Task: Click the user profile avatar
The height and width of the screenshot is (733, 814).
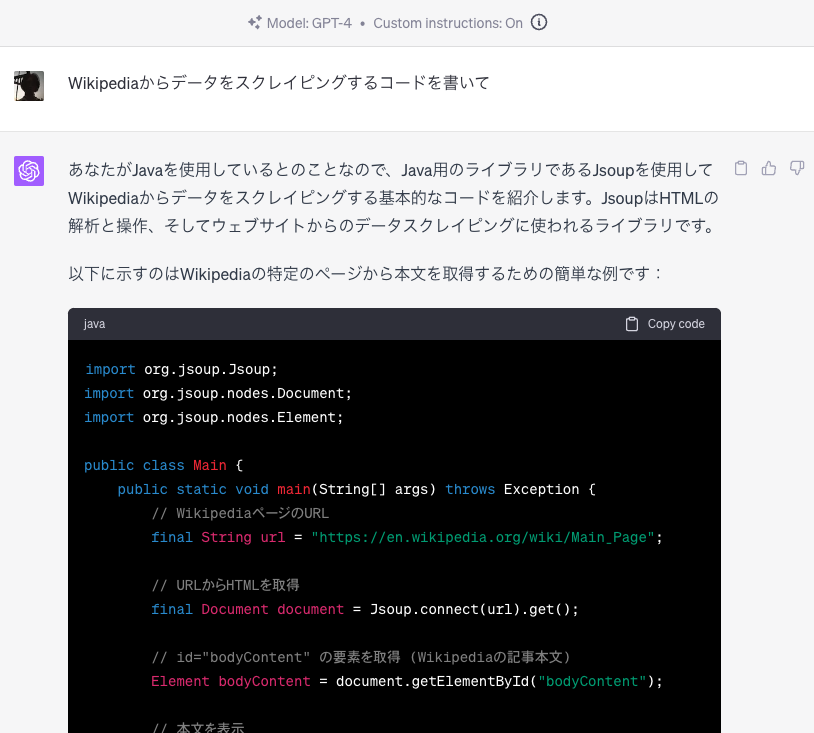Action: (x=29, y=86)
